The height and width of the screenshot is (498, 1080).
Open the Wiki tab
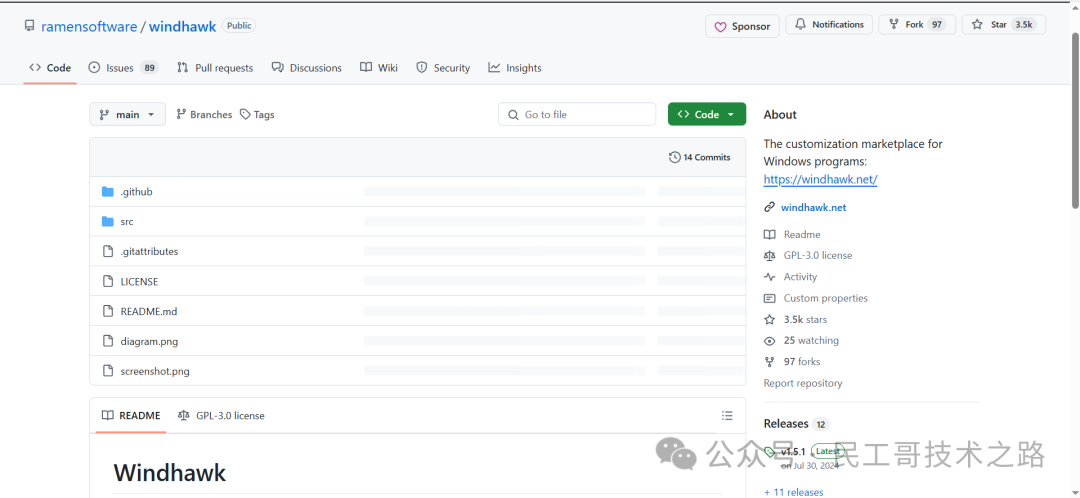[x=379, y=68]
